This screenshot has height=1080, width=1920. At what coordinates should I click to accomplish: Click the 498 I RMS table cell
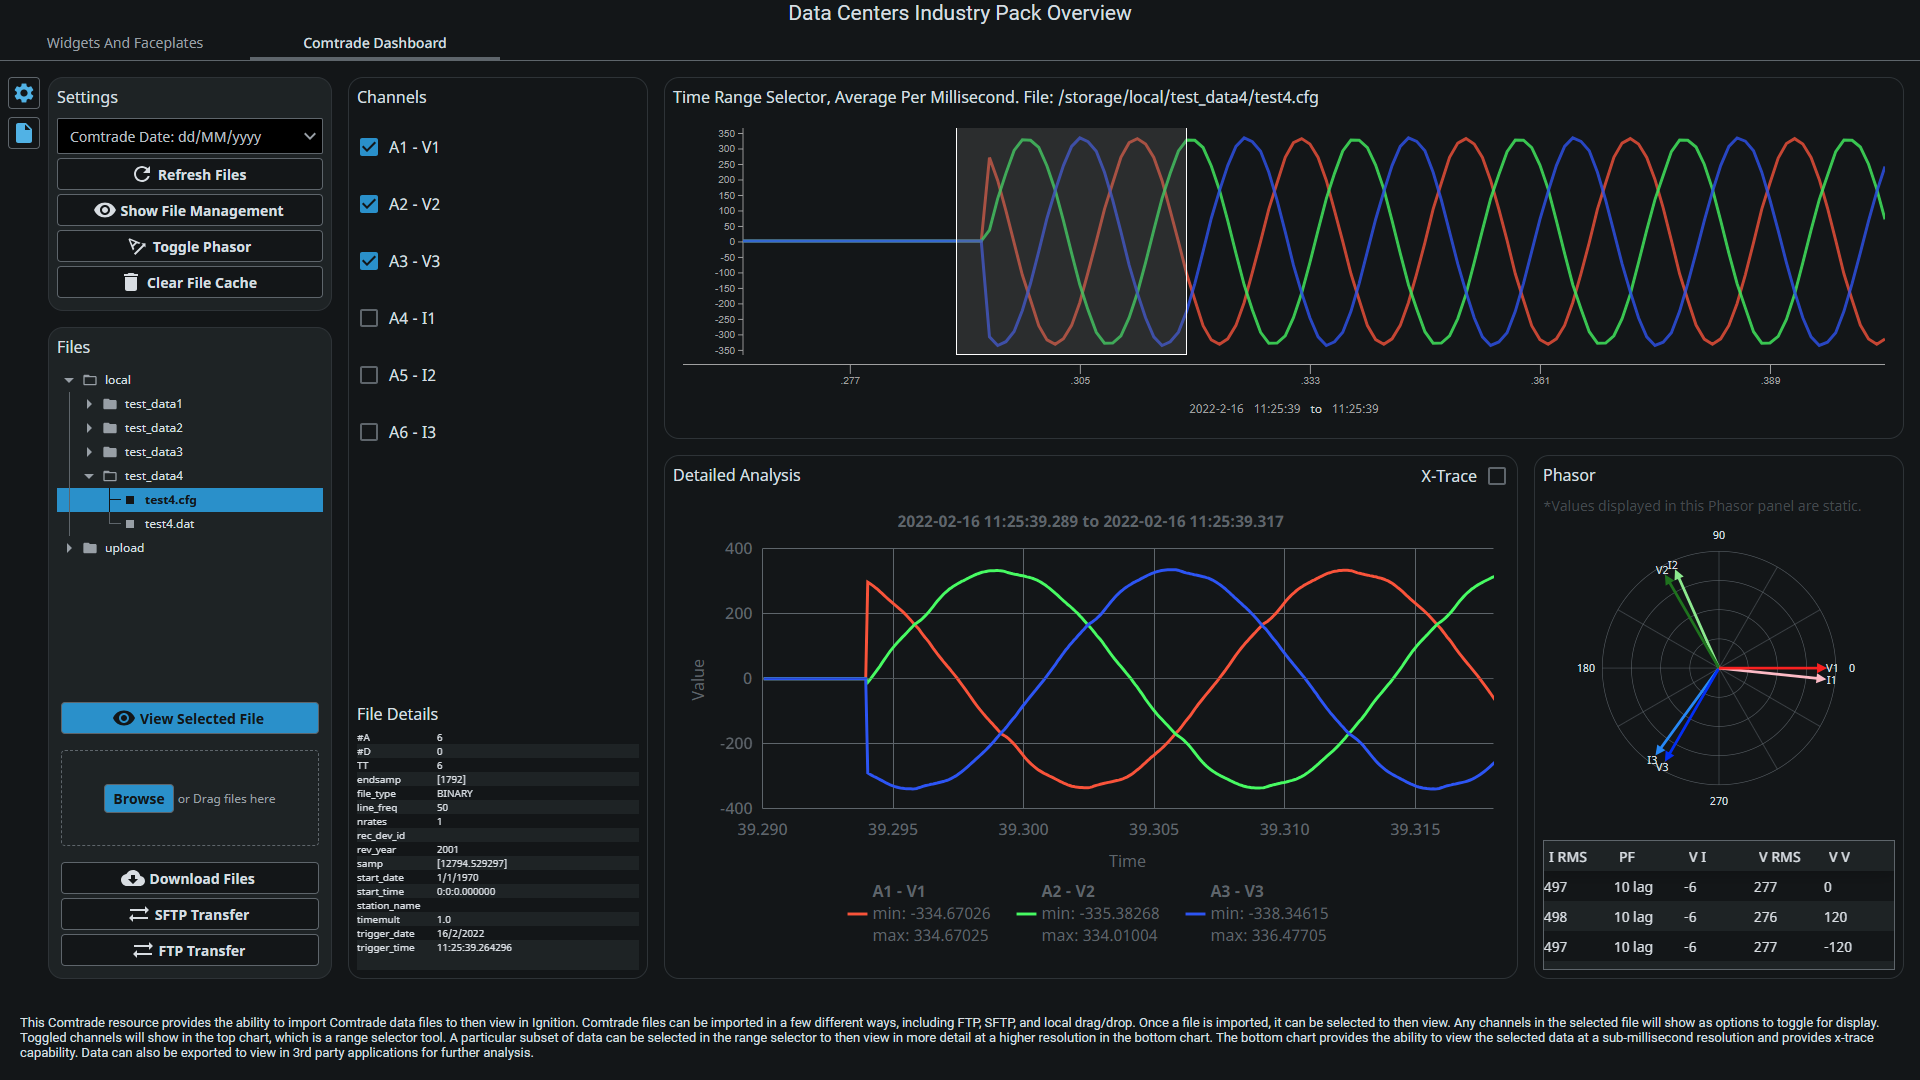(x=1555, y=917)
